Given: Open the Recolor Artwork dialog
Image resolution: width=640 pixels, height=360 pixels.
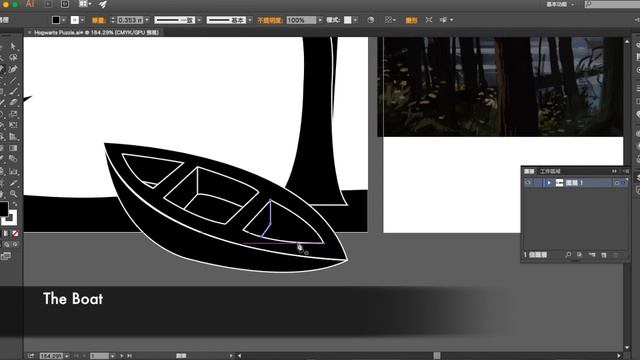Looking at the screenshot, I should pos(371,20).
